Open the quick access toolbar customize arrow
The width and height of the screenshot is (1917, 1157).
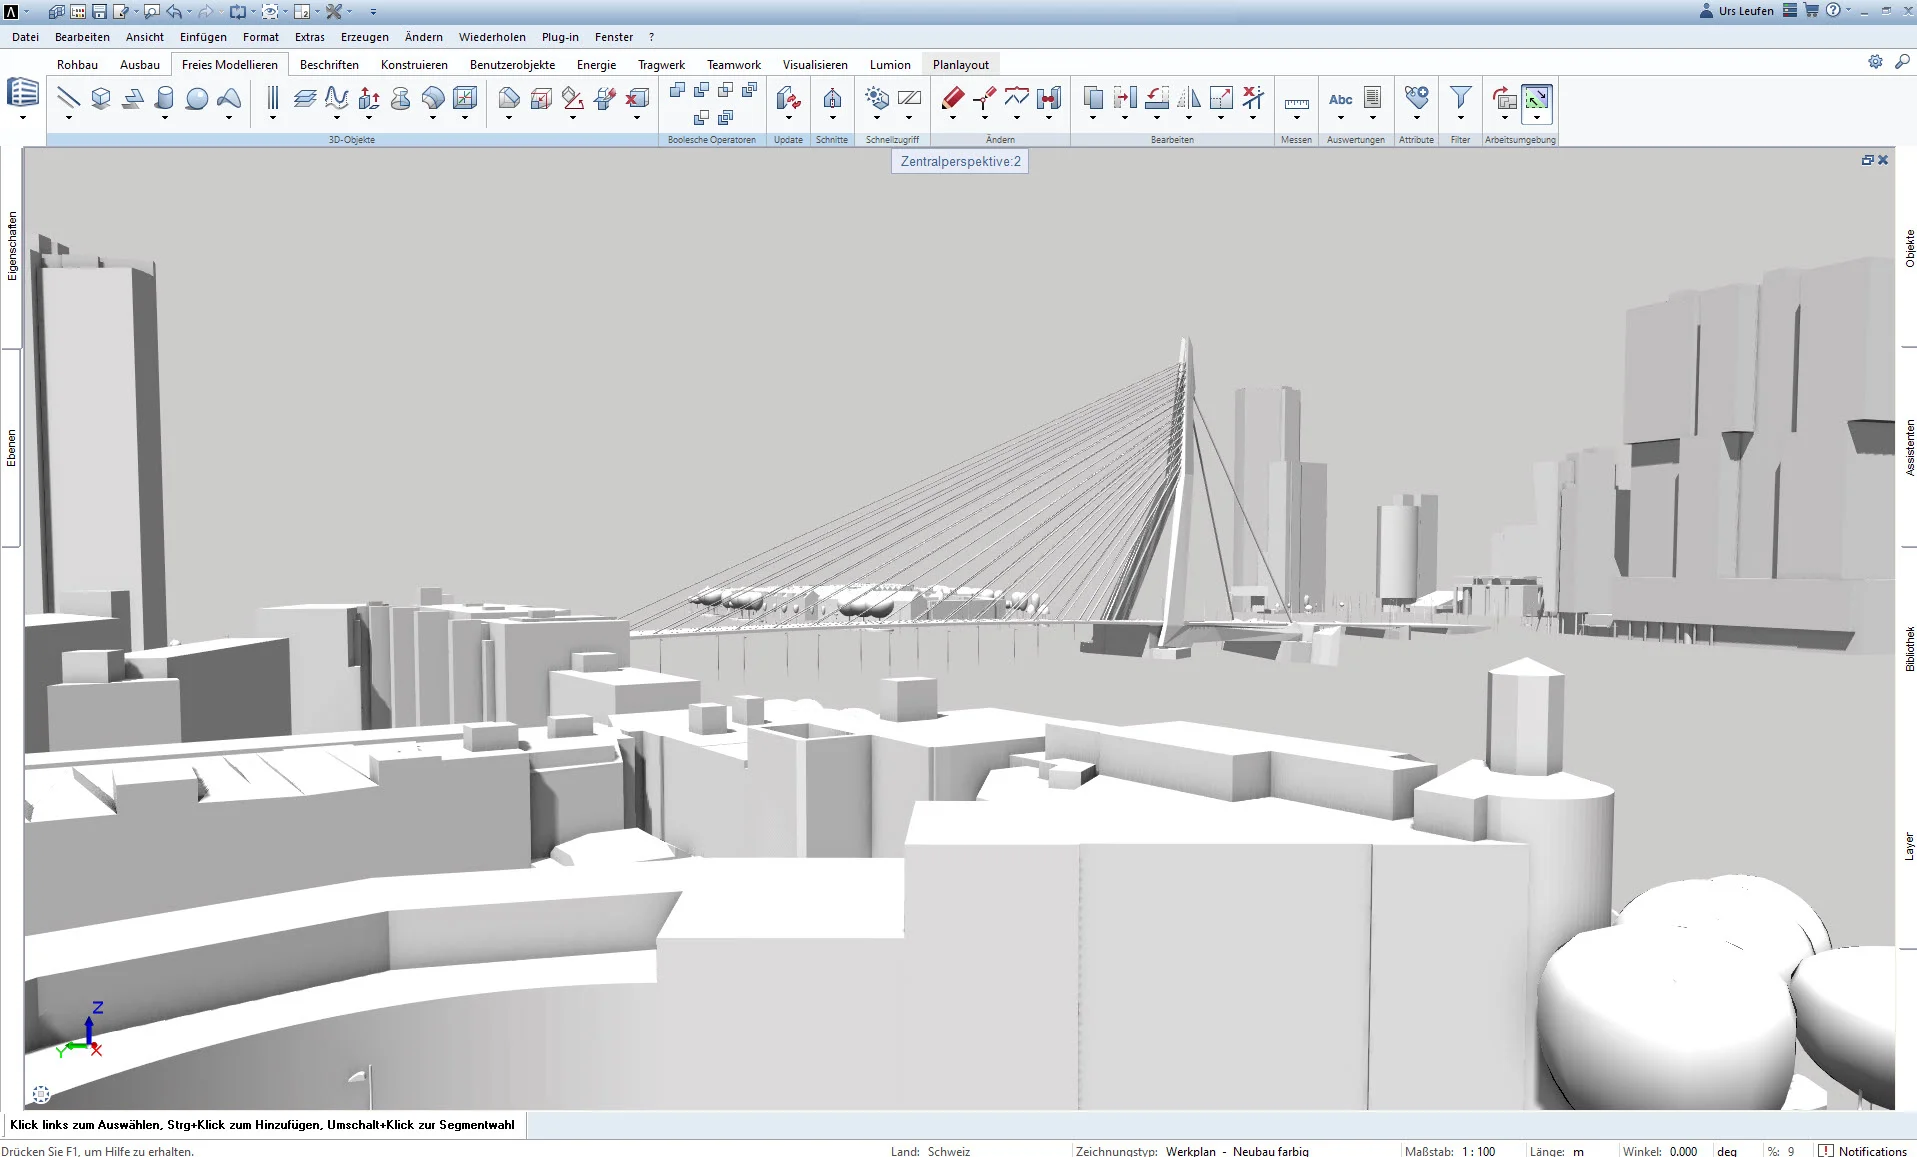tap(373, 12)
